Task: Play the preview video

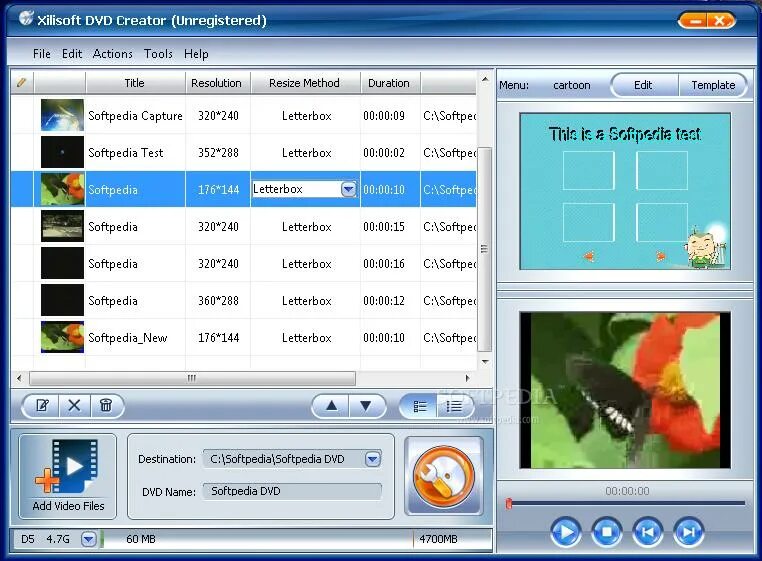Action: pyautogui.click(x=566, y=532)
